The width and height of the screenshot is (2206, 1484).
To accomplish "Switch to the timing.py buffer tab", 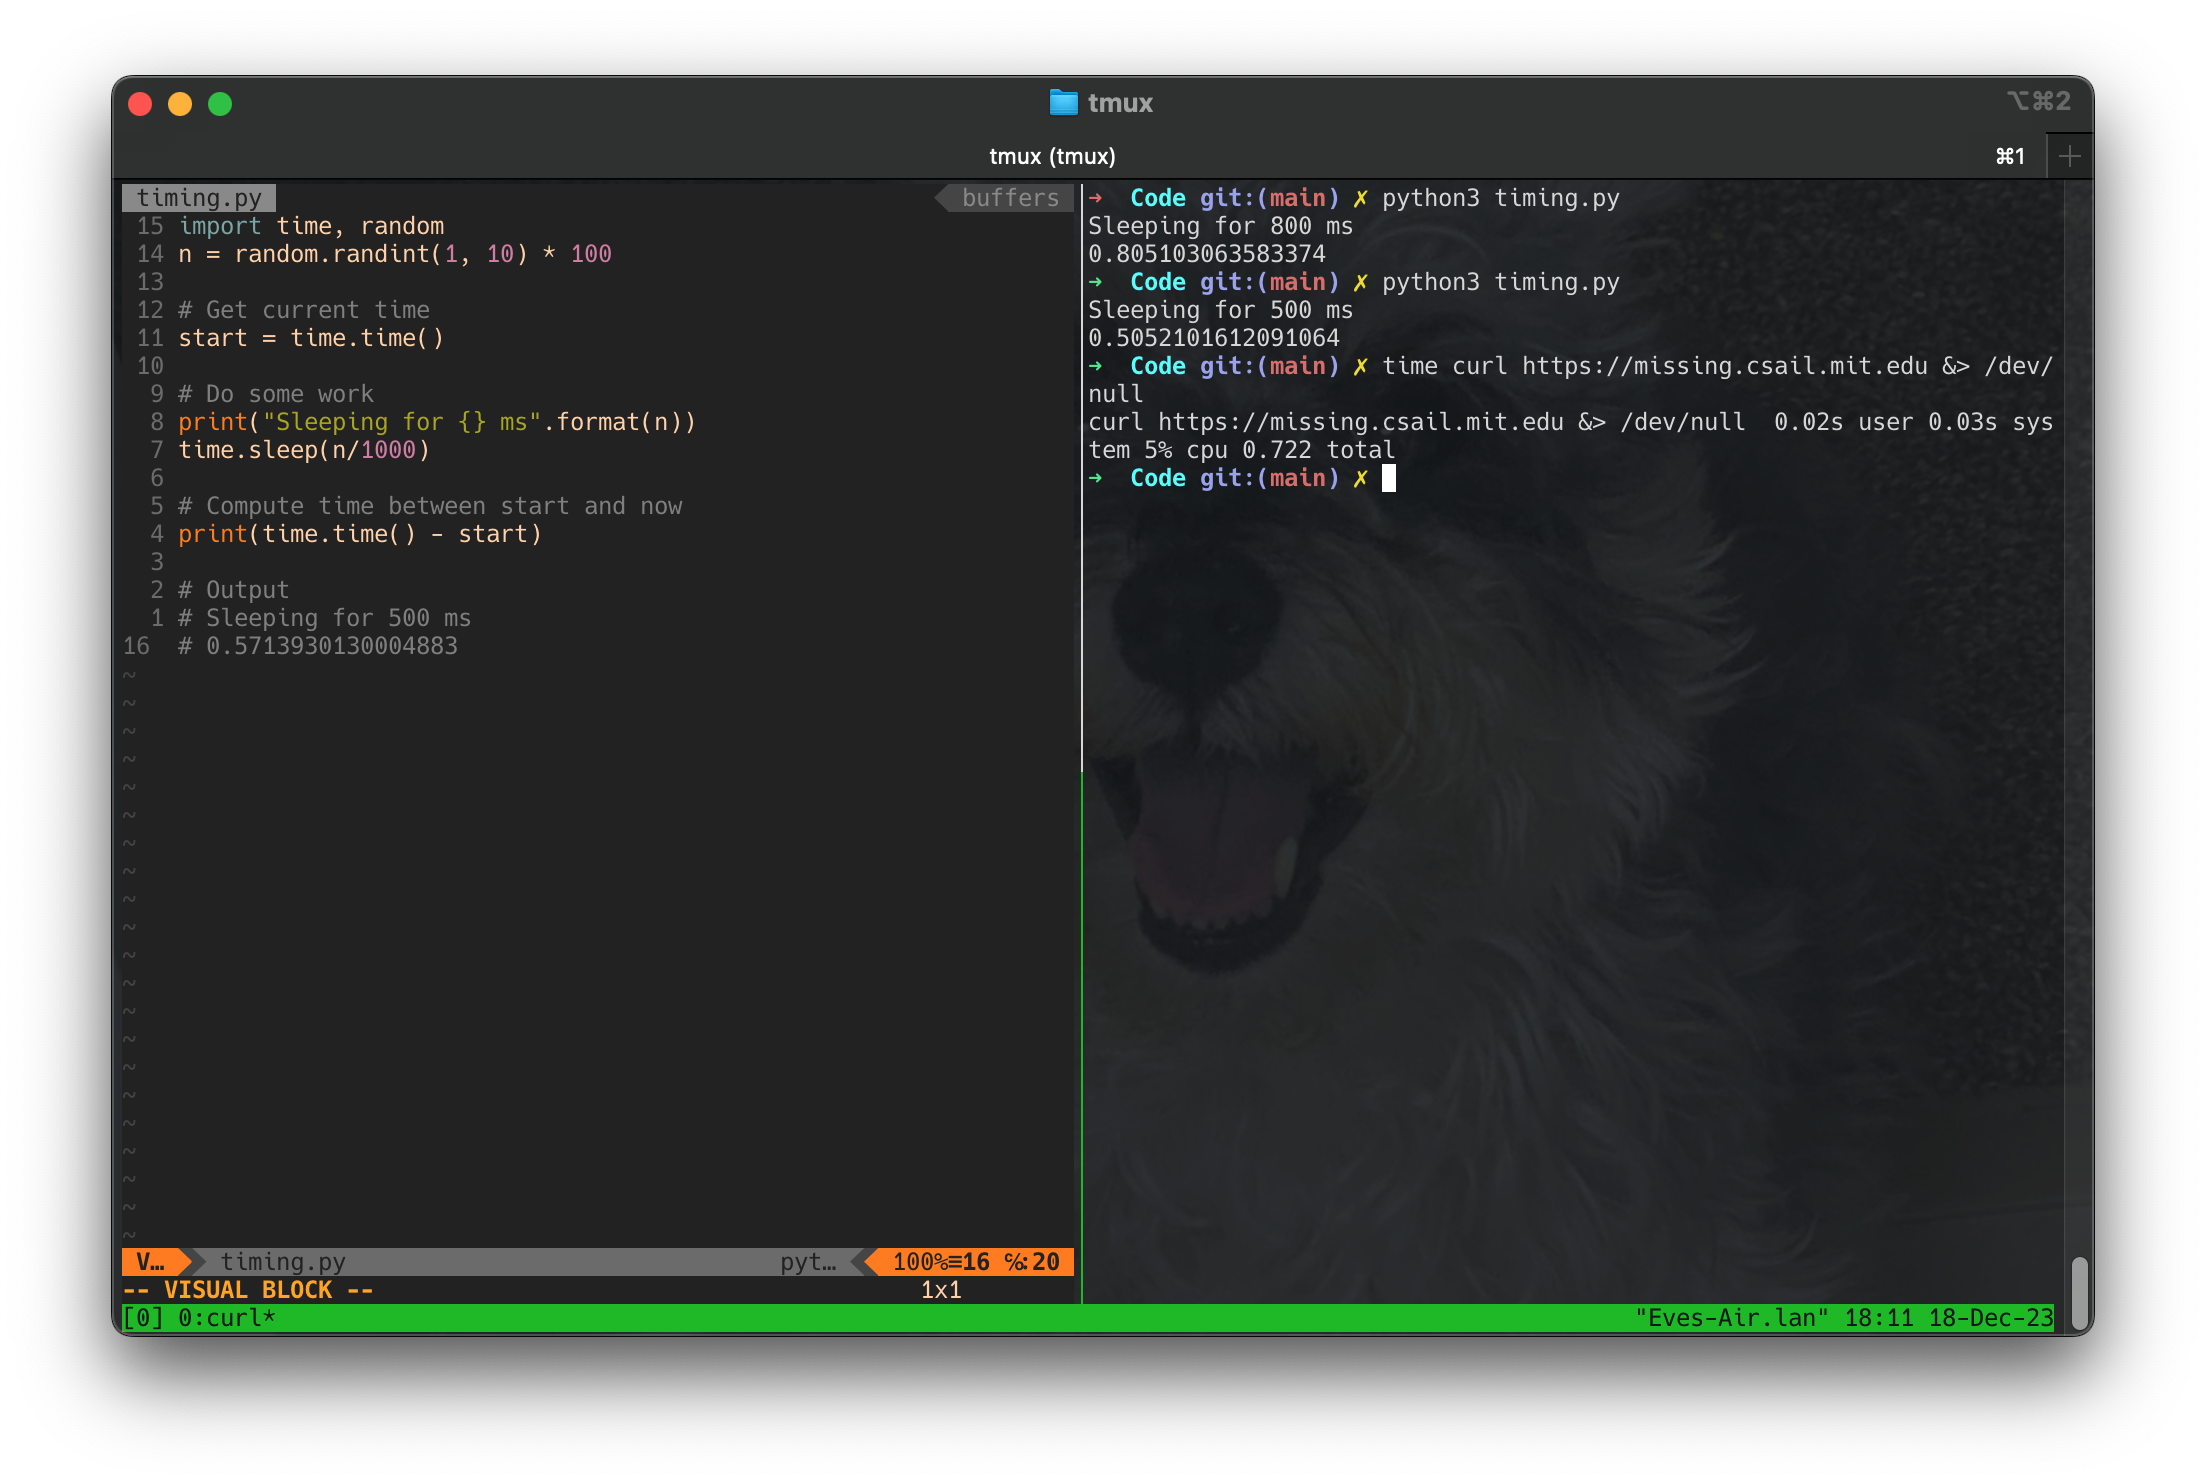I will tap(198, 197).
